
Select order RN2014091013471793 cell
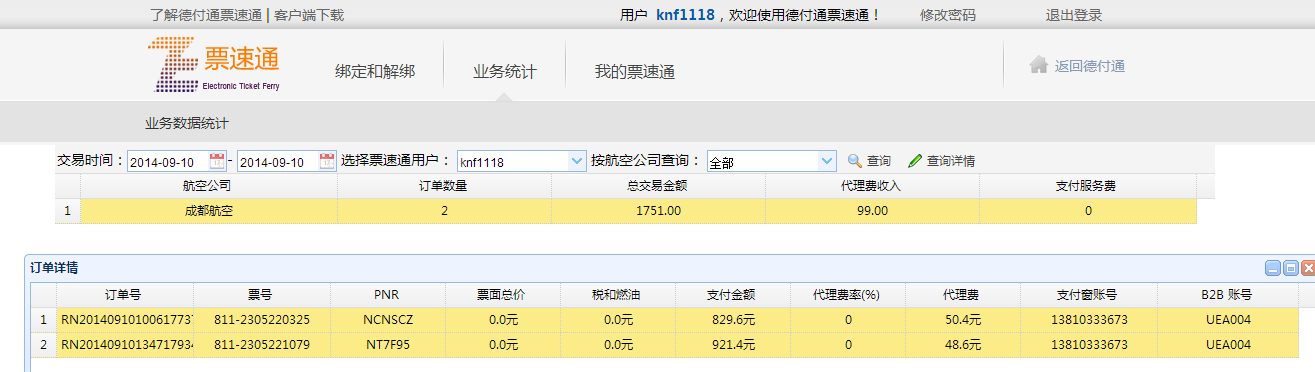pos(124,344)
